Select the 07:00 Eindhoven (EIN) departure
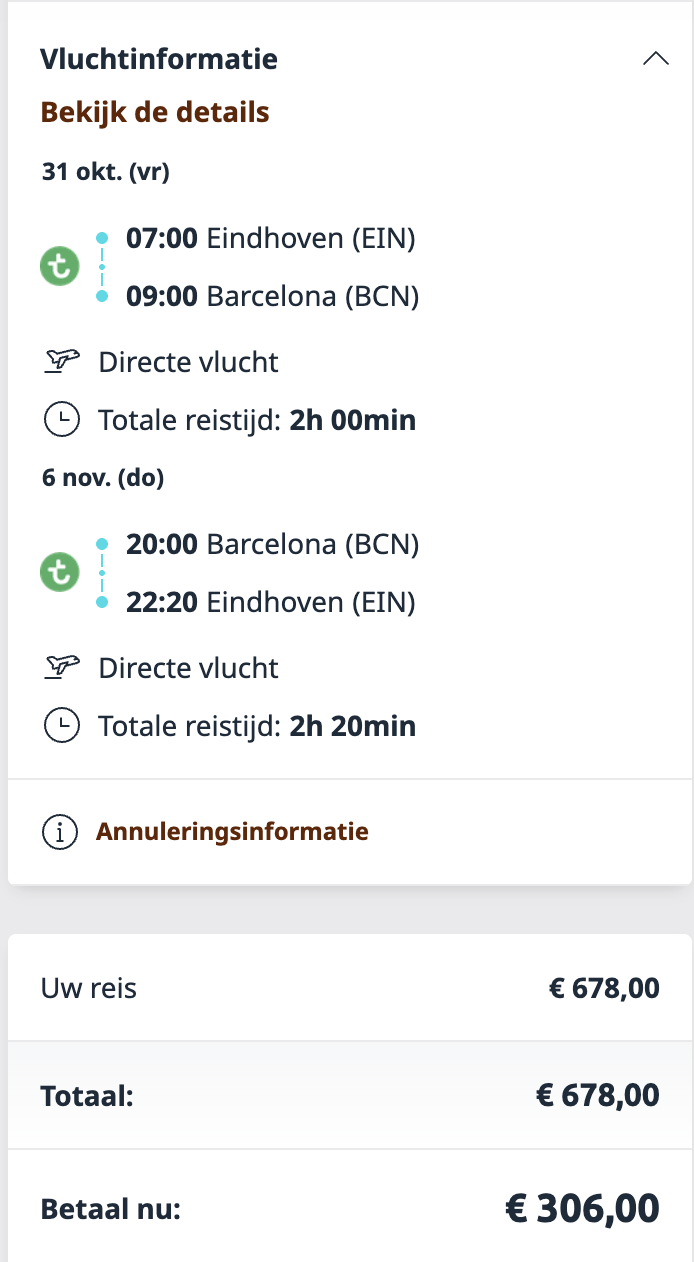The width and height of the screenshot is (694, 1262). click(x=270, y=239)
